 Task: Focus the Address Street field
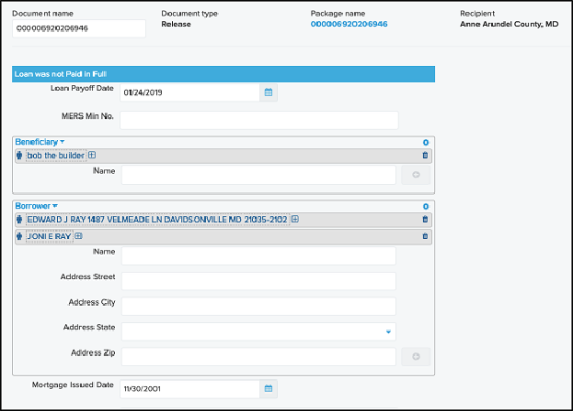[x=258, y=281]
